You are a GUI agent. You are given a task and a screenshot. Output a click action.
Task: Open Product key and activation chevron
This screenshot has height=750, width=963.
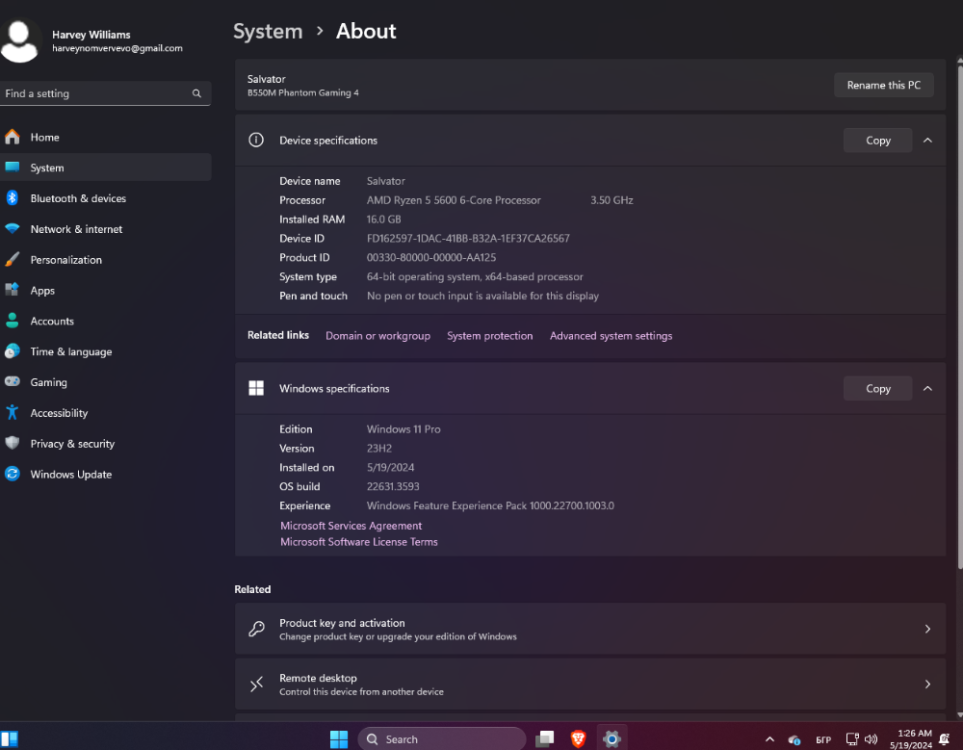click(927, 629)
